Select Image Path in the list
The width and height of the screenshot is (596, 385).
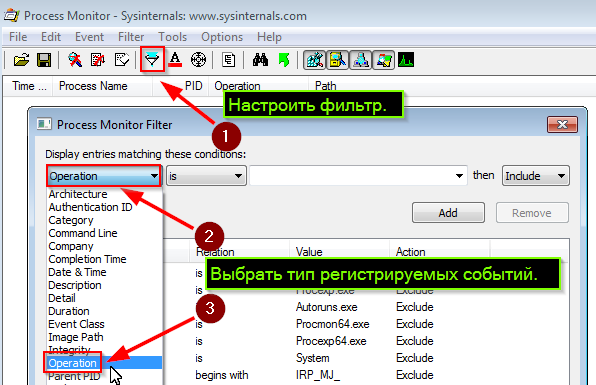click(105, 337)
